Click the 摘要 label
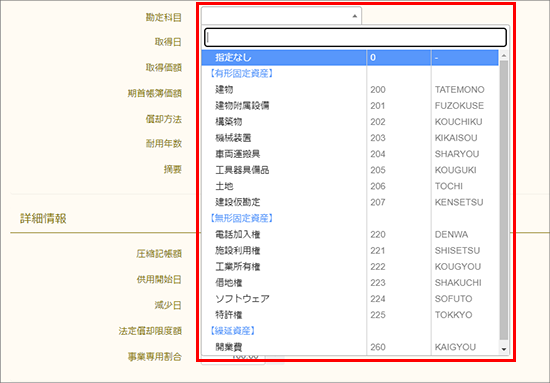 (173, 169)
